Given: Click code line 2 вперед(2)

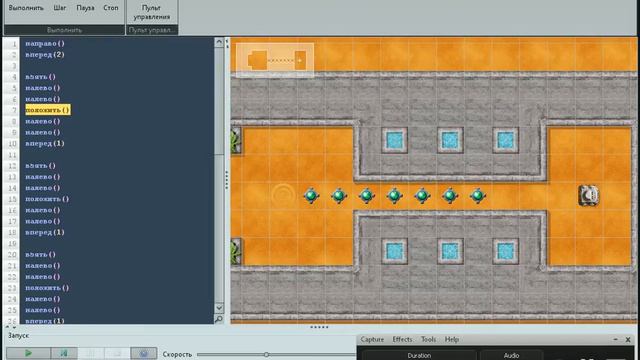Looking at the screenshot, I should pyautogui.click(x=44, y=54).
